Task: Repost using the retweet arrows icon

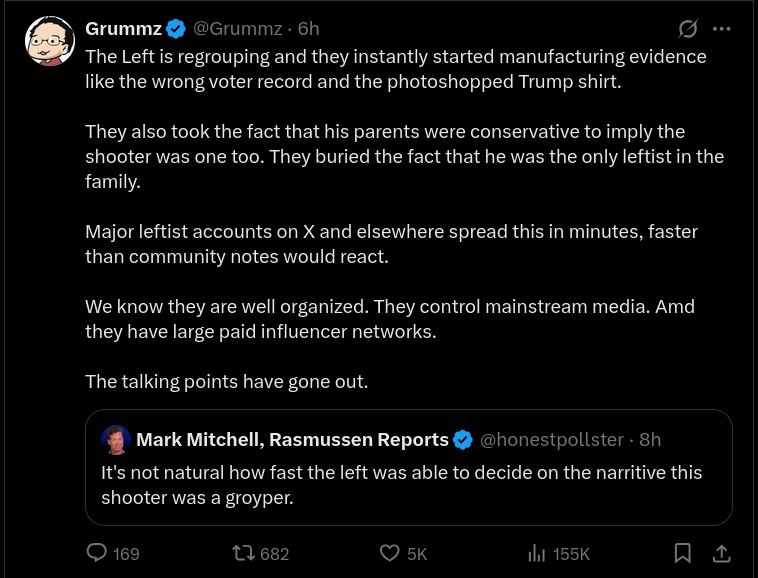Action: (x=244, y=553)
